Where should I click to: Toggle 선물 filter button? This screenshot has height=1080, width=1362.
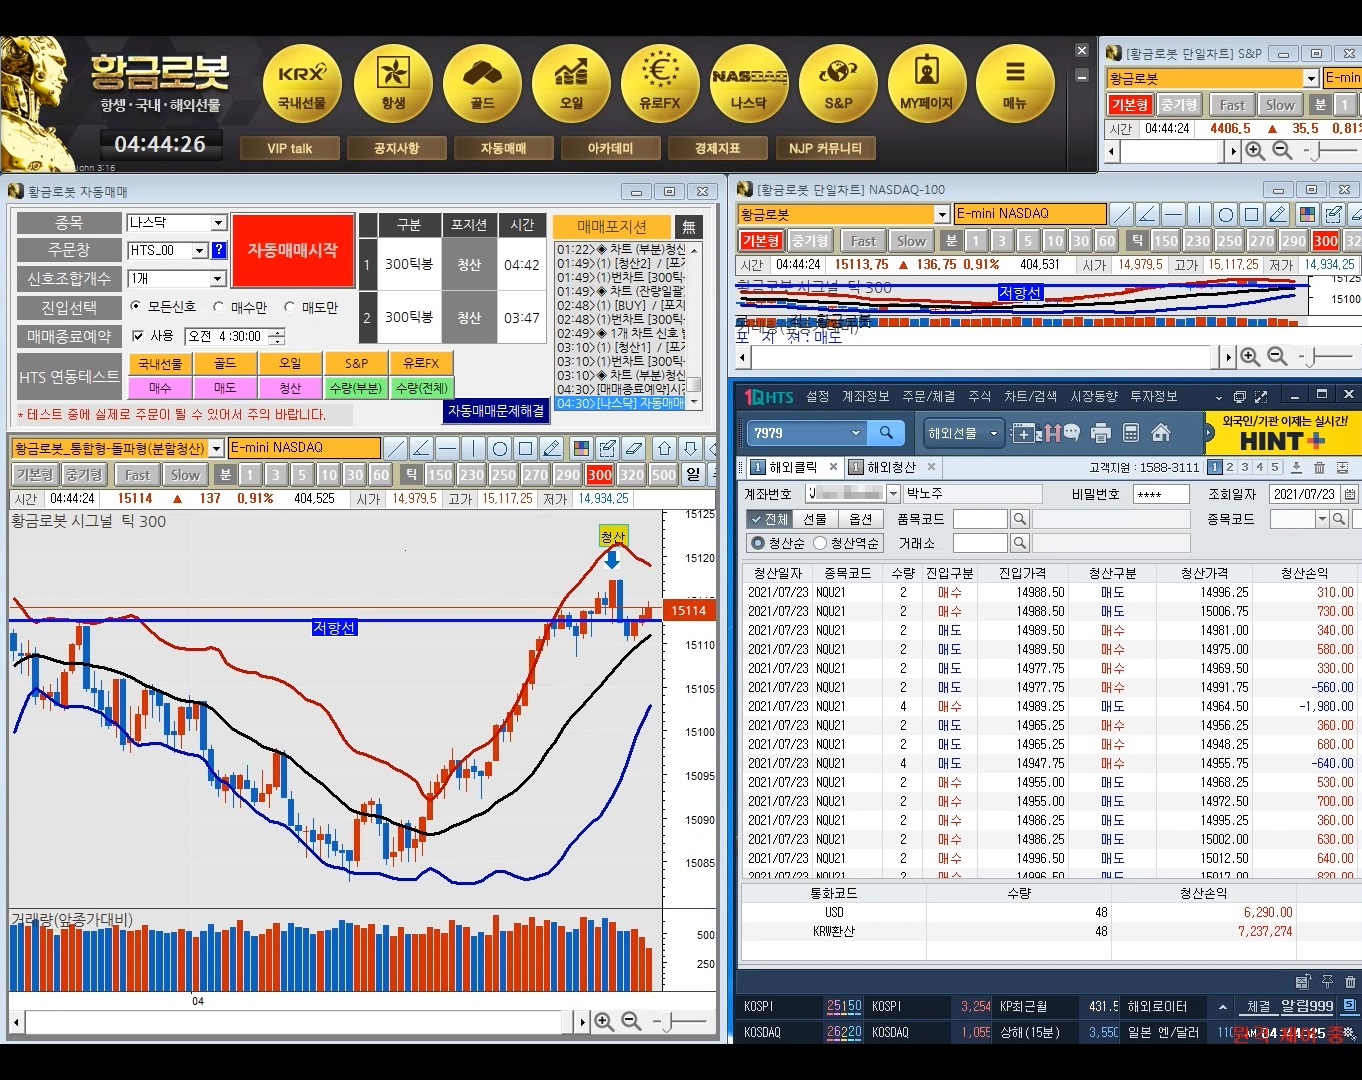pos(815,519)
